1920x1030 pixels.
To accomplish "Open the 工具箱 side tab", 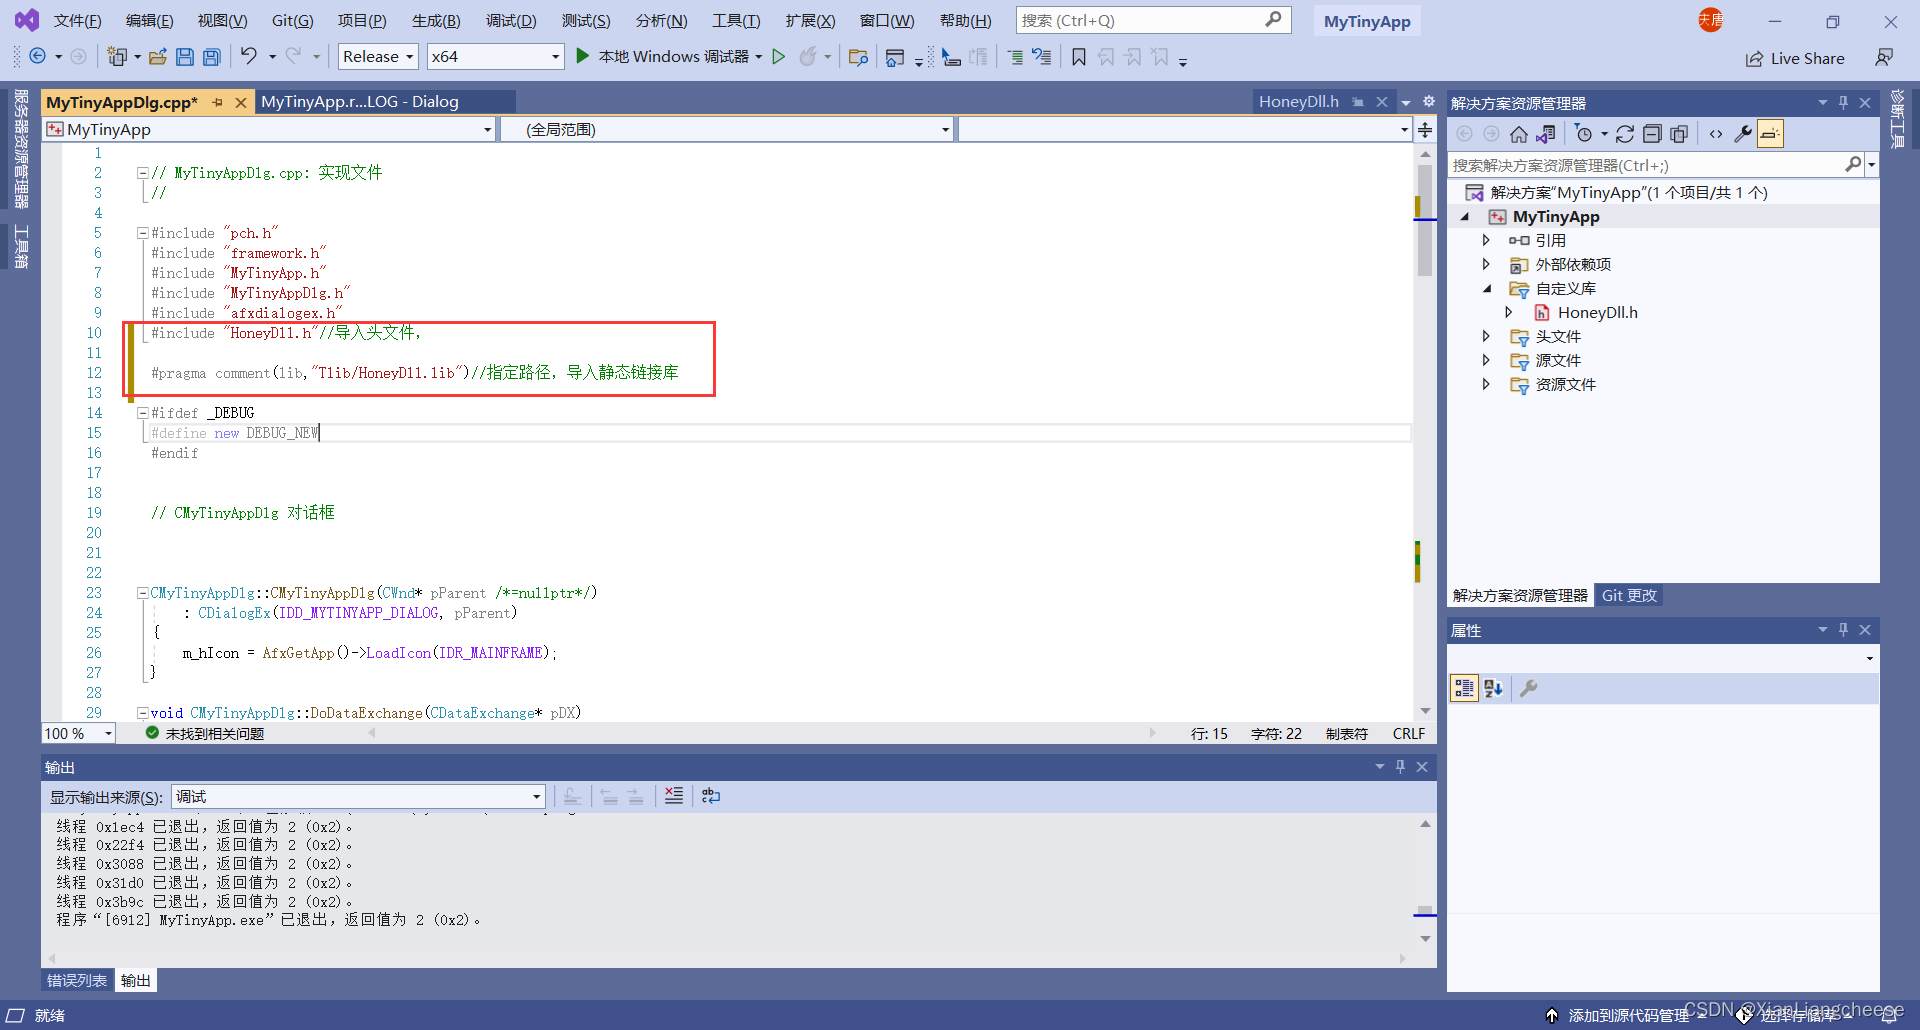I will [20, 246].
